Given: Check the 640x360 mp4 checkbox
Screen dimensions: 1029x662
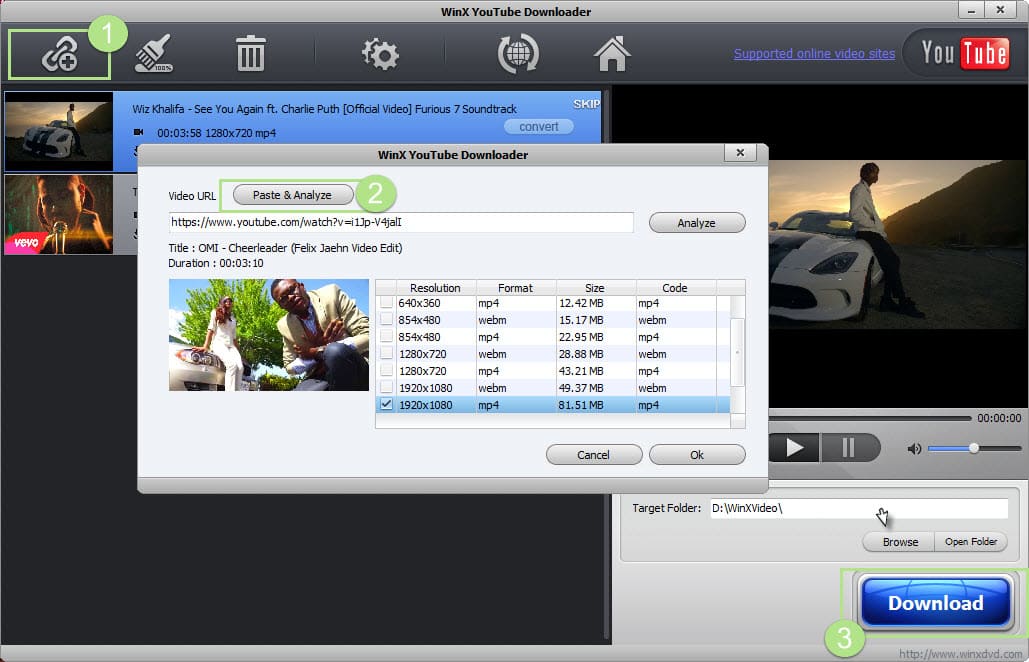Looking at the screenshot, I should pos(387,302).
